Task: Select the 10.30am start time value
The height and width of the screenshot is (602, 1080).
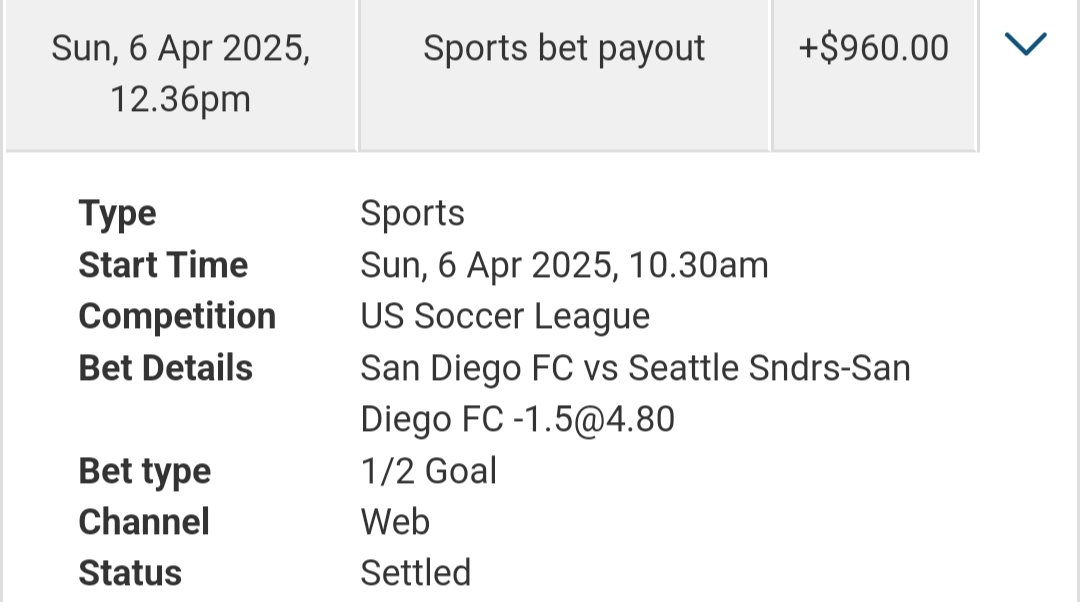Action: tap(564, 265)
